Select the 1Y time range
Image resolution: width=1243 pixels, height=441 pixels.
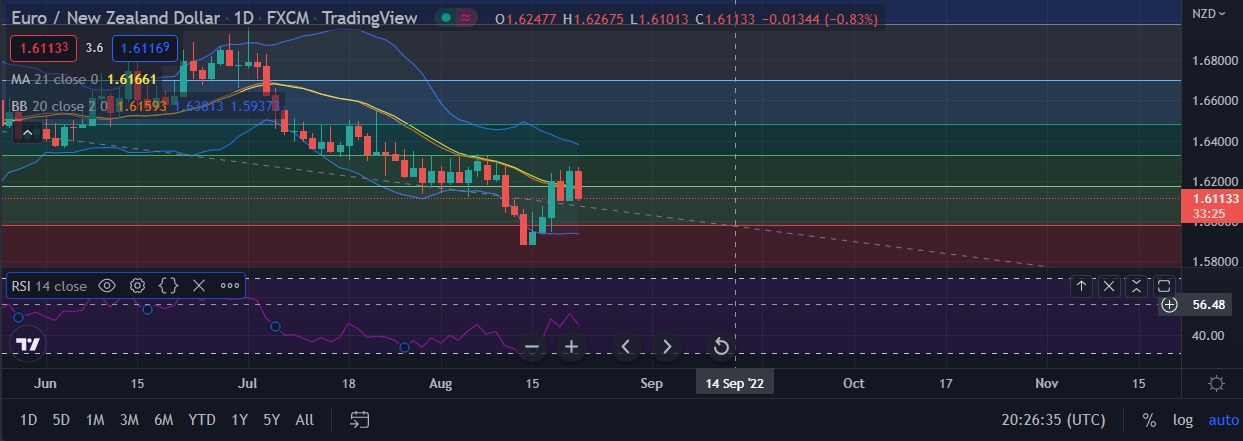[239, 420]
